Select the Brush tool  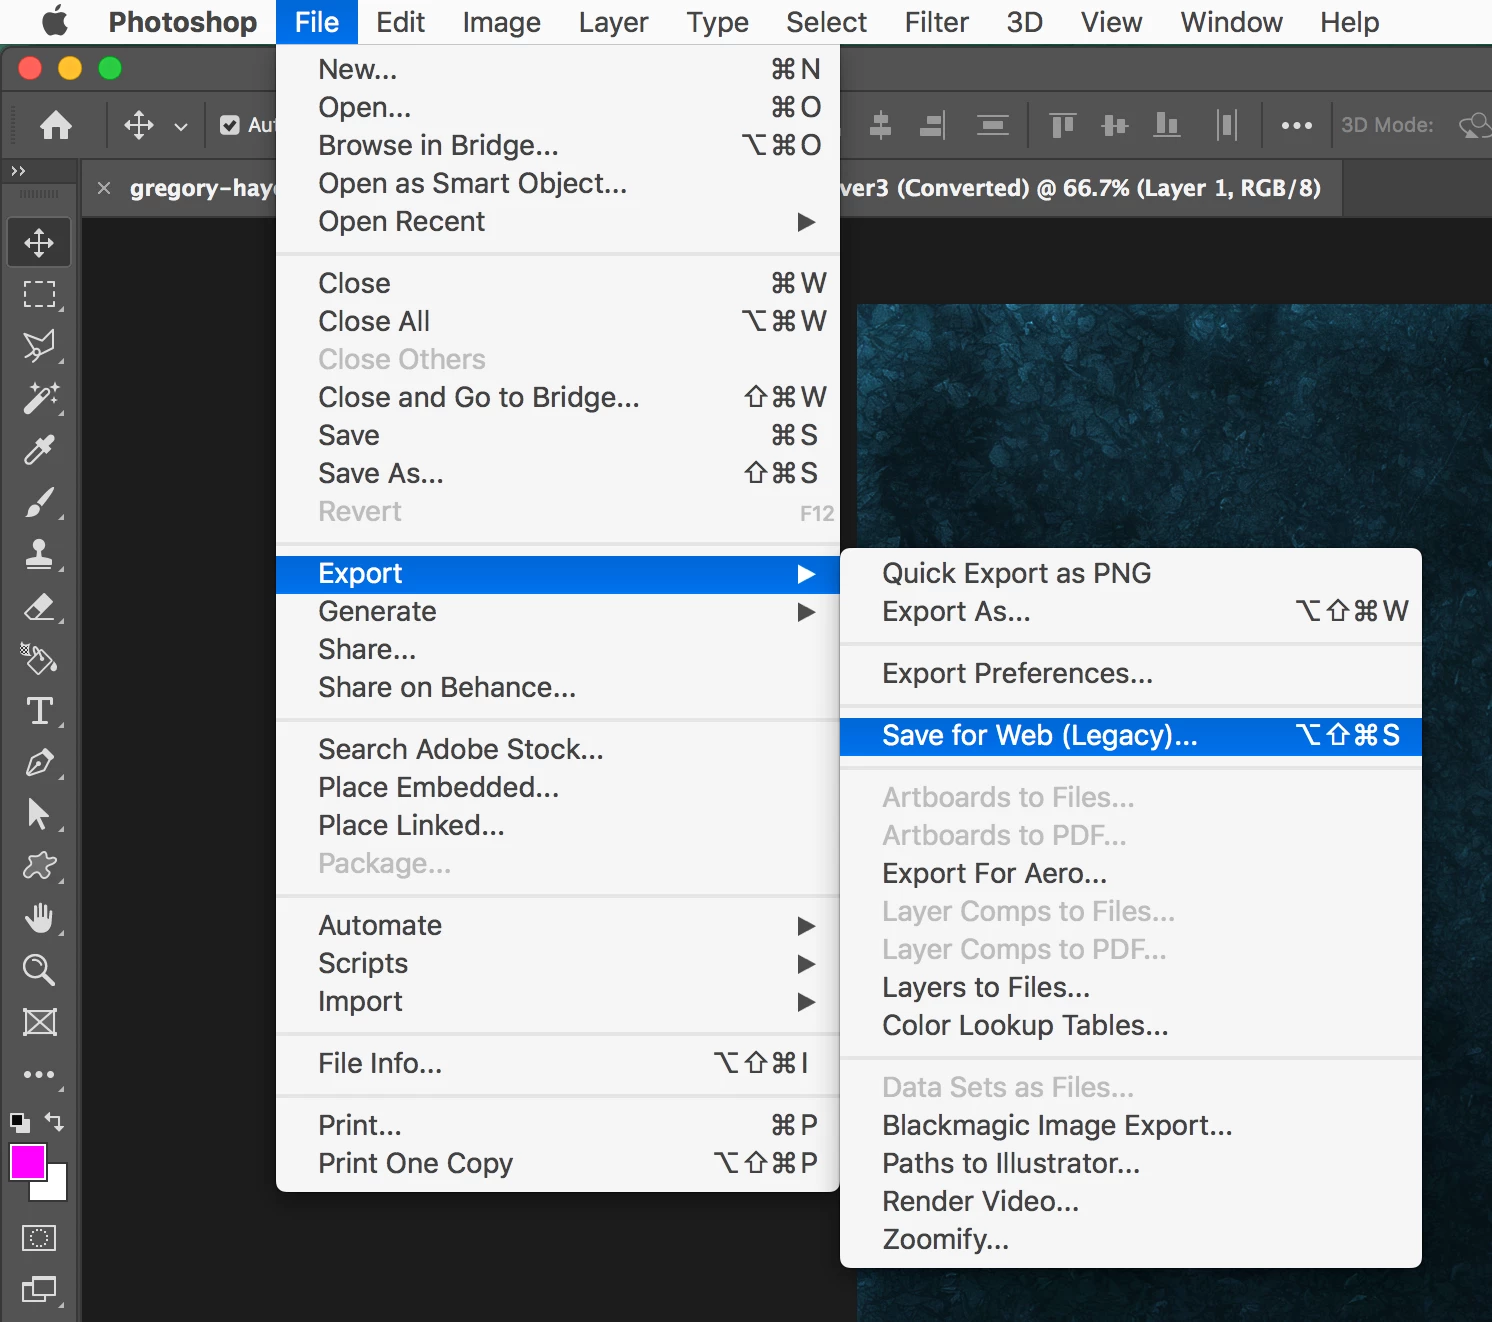coord(39,502)
